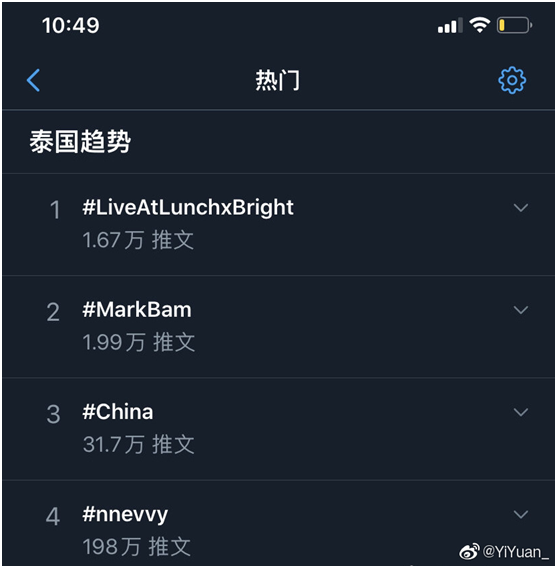Expand options for #MarkBam trend

(521, 310)
